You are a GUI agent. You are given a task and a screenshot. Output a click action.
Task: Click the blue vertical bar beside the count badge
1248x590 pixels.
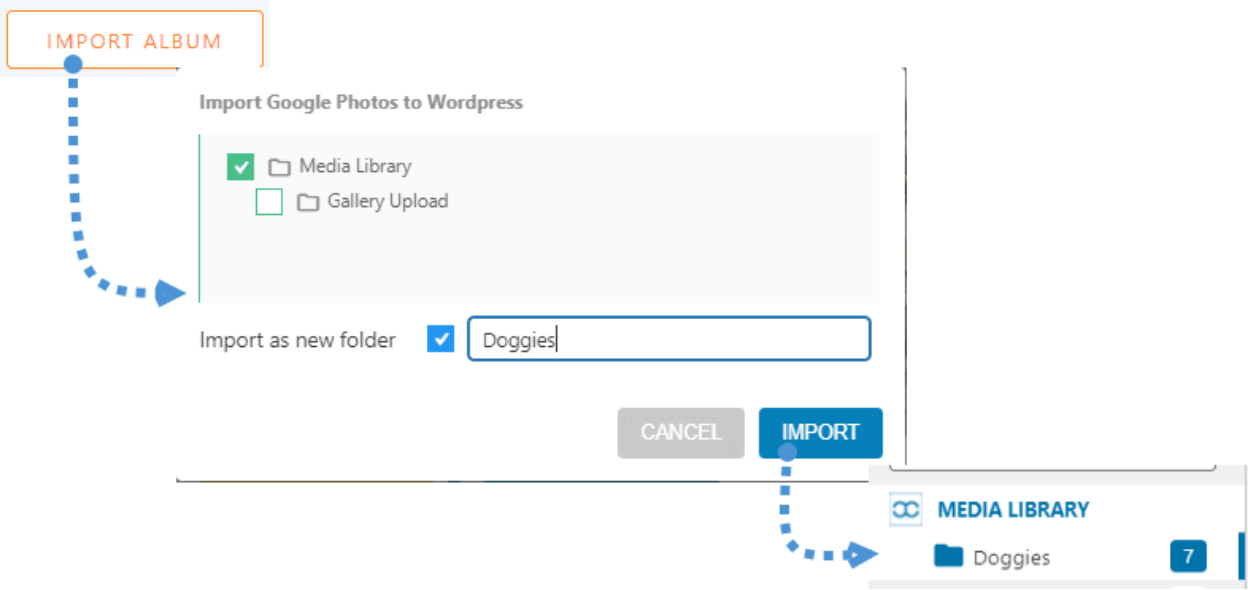coord(1241,556)
